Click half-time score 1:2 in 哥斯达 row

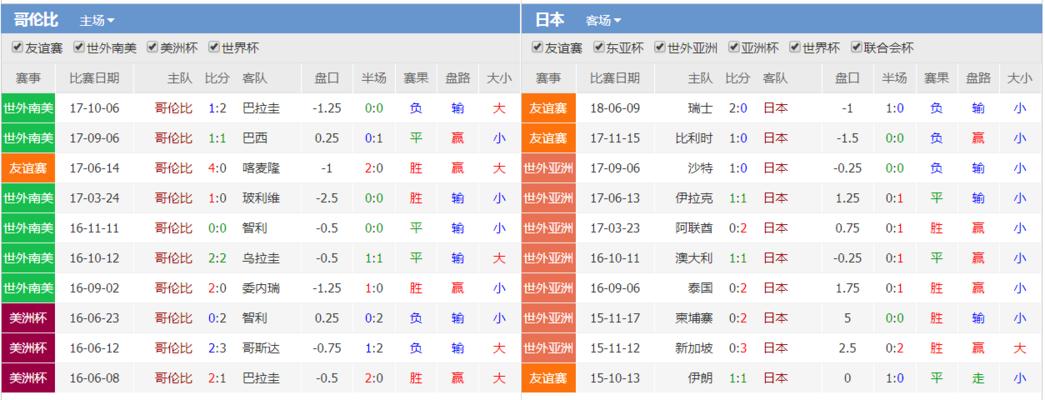tap(374, 348)
